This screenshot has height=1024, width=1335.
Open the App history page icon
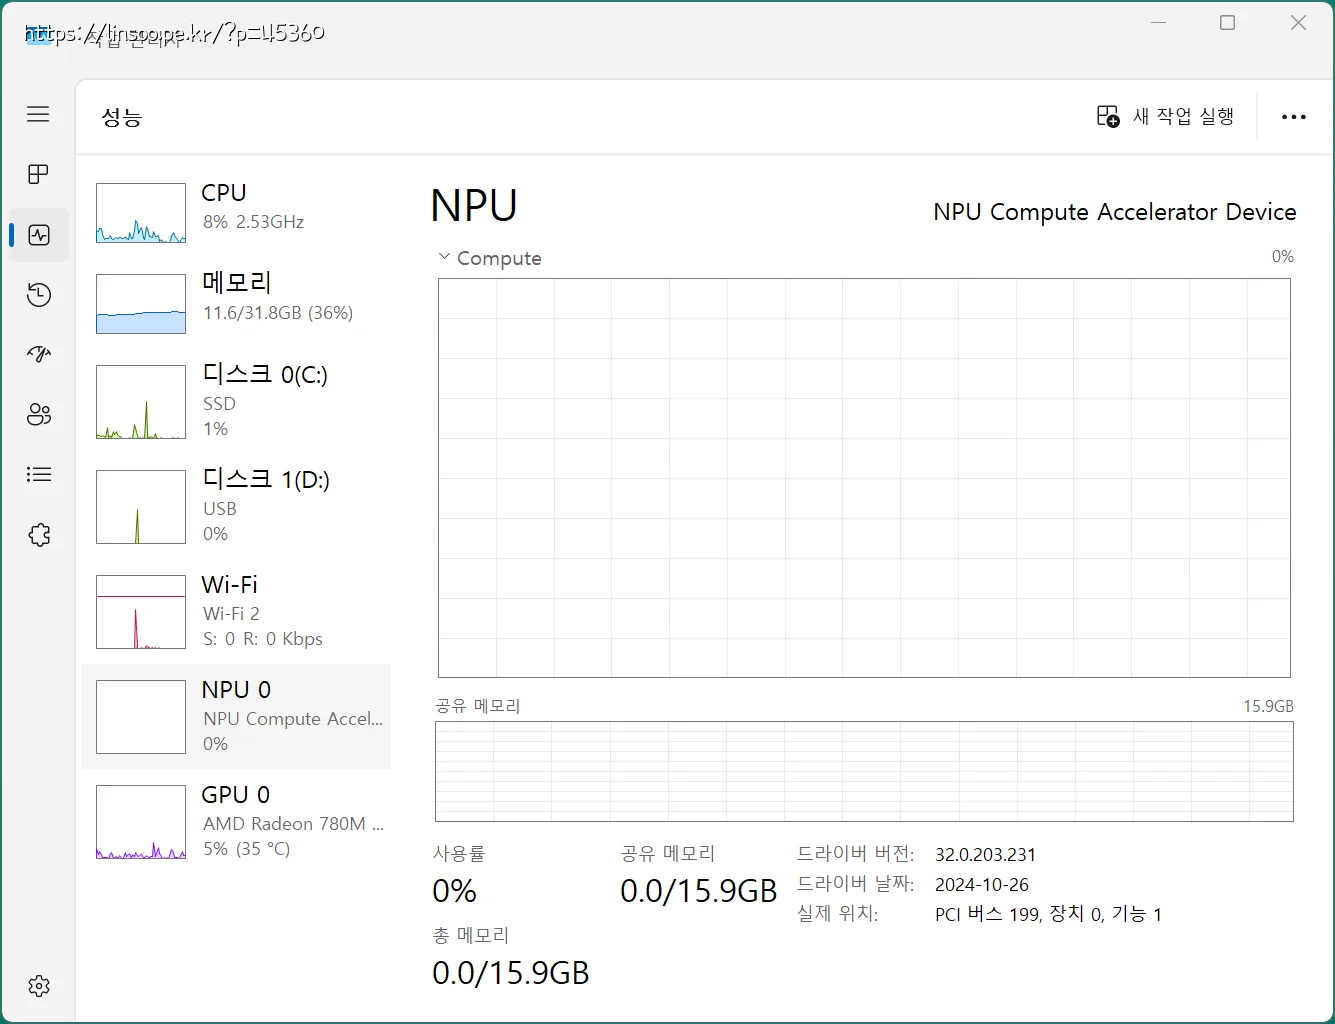39,295
